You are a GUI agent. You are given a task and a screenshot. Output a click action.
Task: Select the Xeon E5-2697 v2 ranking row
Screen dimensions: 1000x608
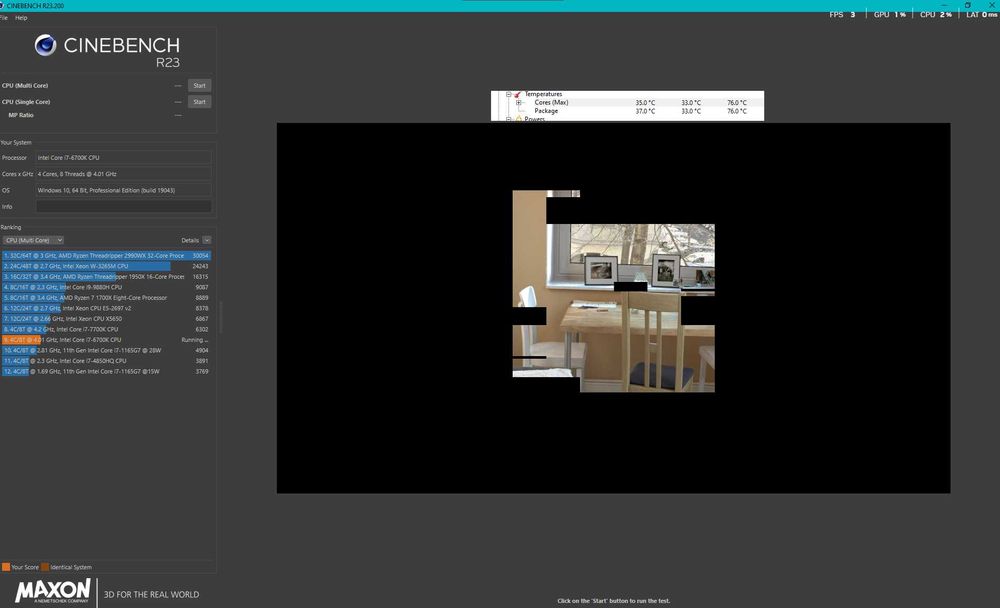106,308
